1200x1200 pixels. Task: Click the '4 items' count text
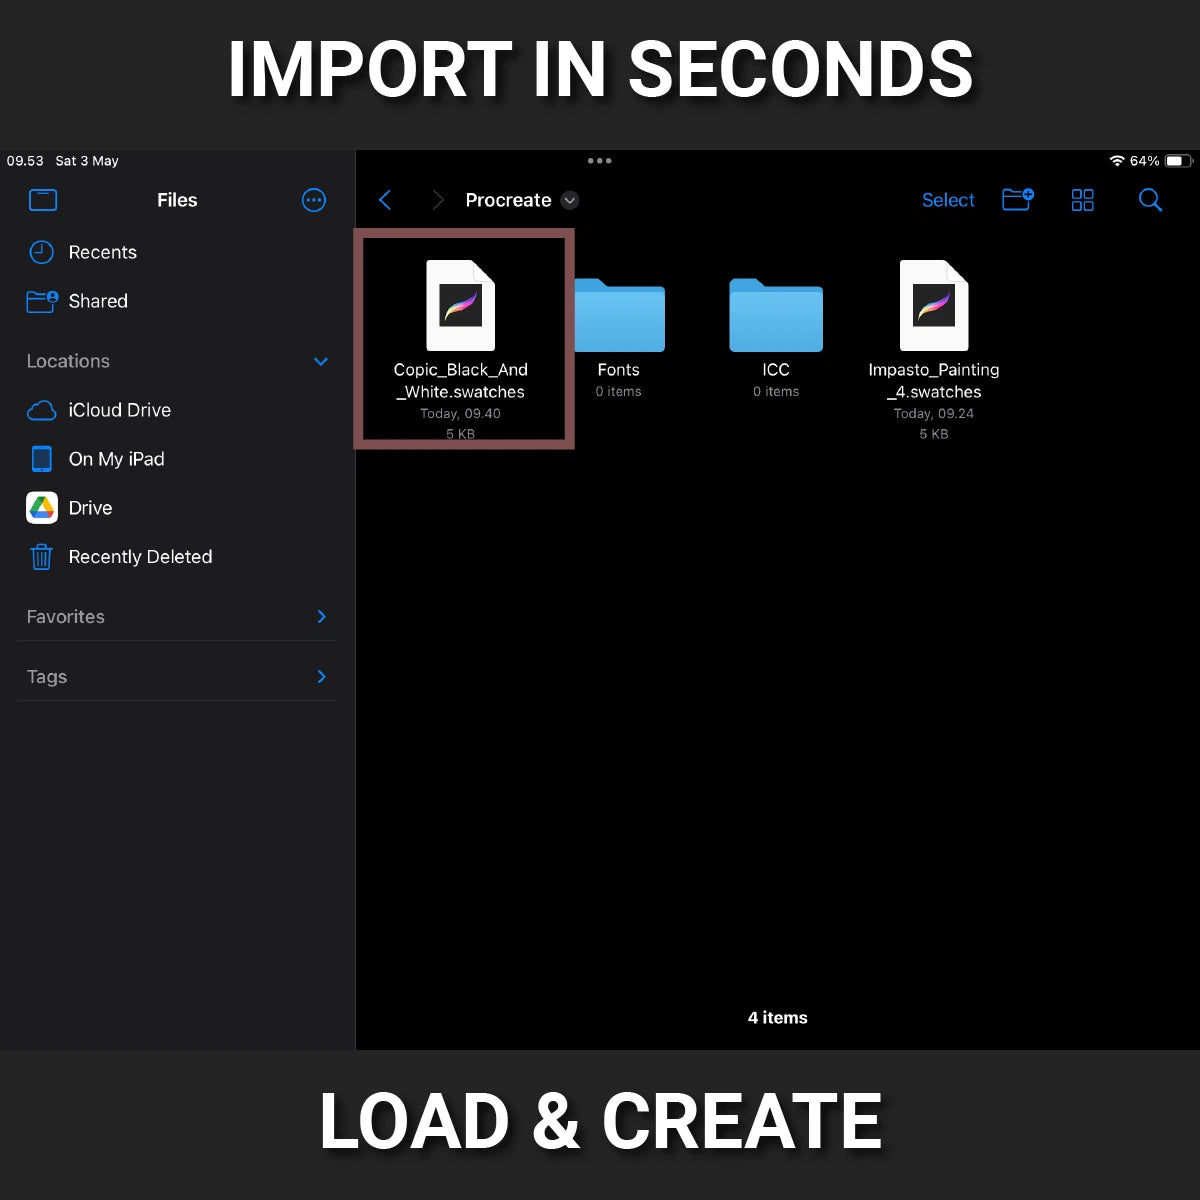(x=778, y=1018)
